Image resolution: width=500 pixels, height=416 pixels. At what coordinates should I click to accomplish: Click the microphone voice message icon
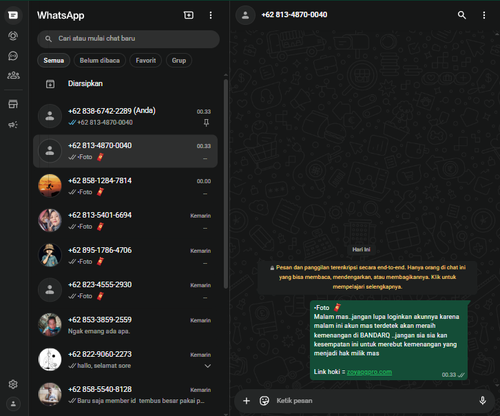(x=482, y=401)
